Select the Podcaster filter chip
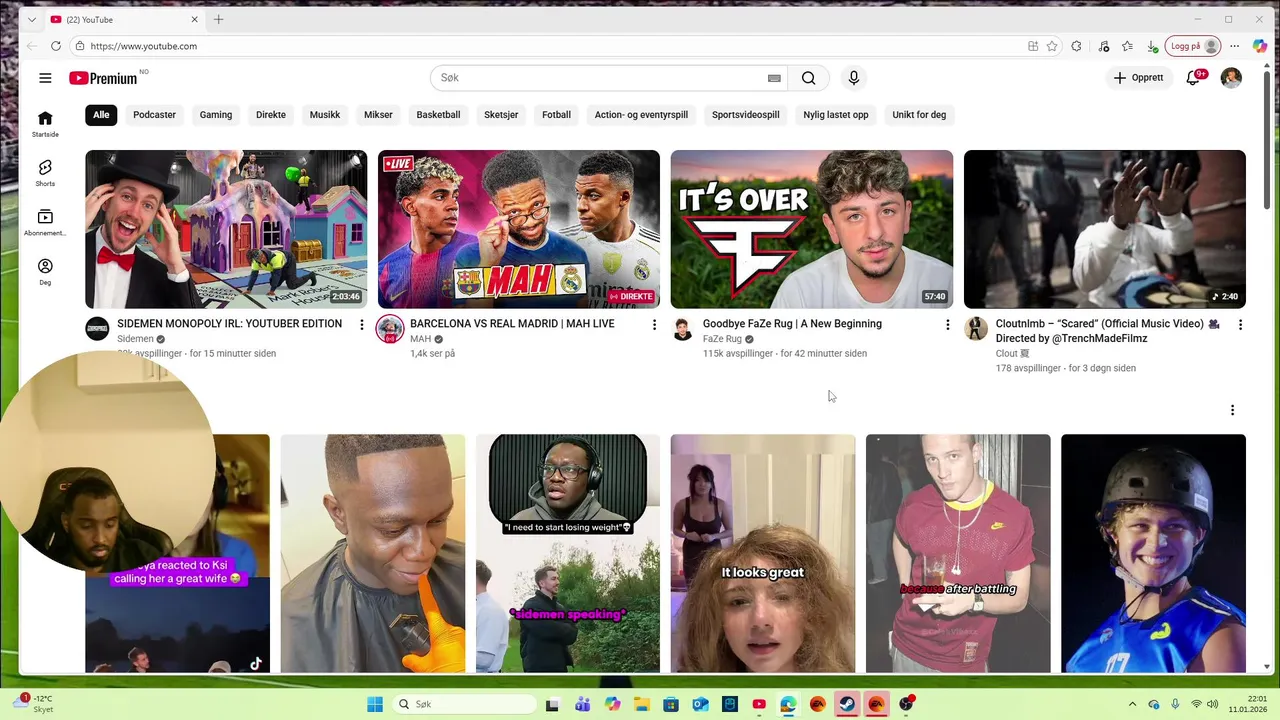Viewport: 1280px width, 720px height. click(154, 115)
